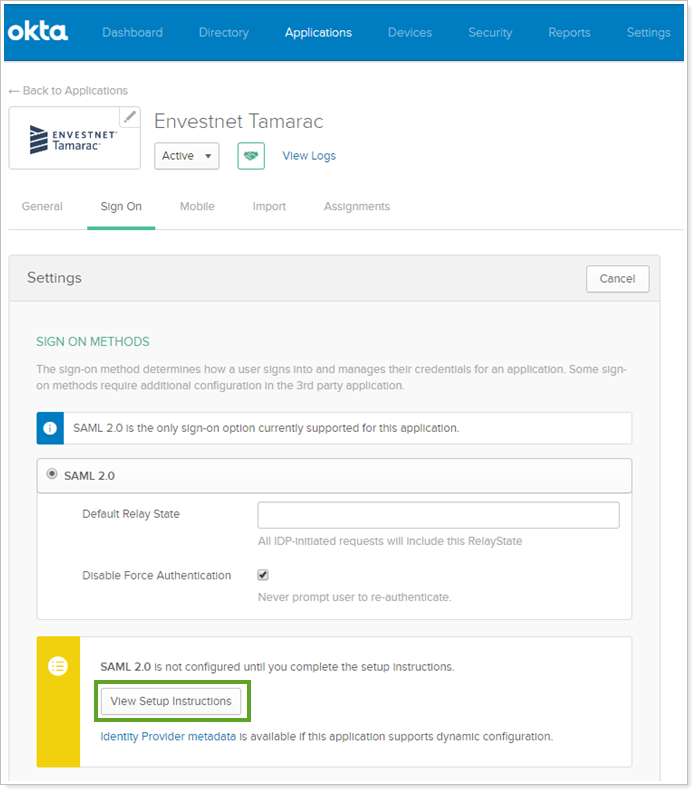Open the Applications menu

pos(318,32)
